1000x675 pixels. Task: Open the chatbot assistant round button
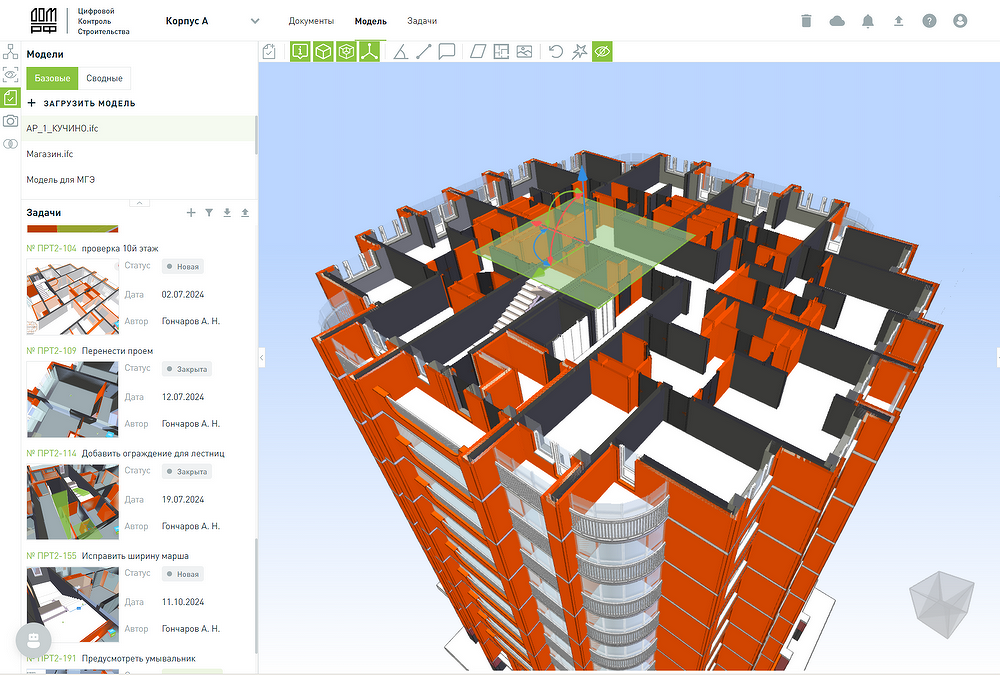33,639
